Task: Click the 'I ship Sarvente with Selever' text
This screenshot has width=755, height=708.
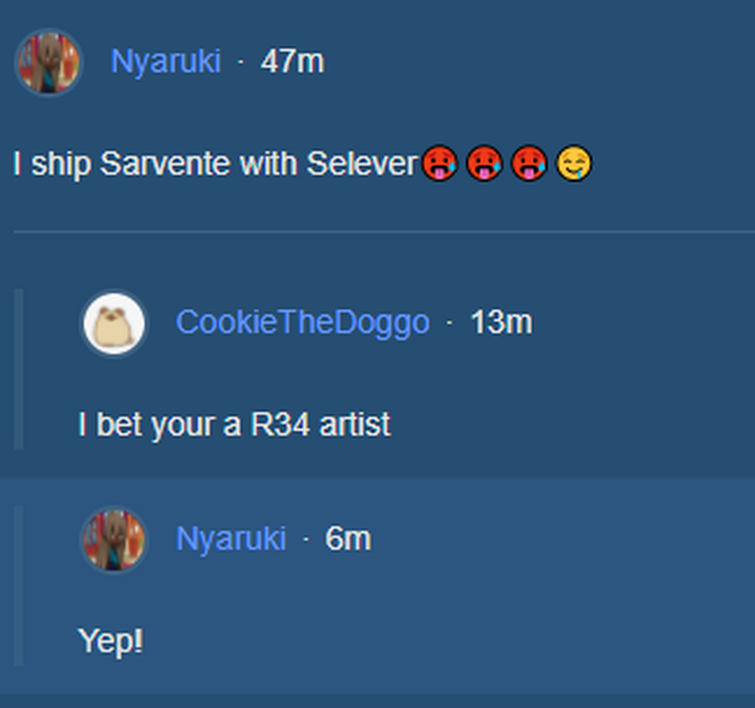Action: point(214,164)
